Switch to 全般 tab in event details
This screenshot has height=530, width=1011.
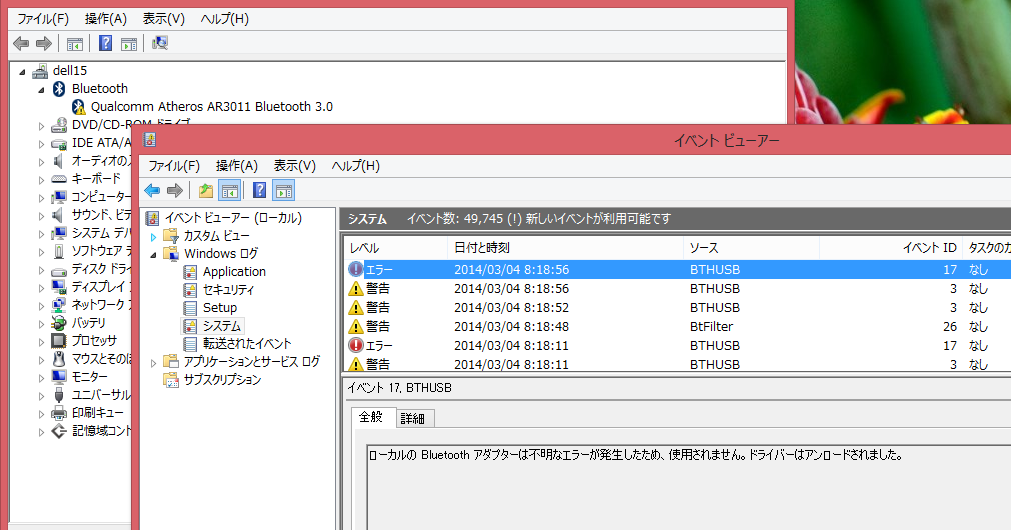(x=371, y=417)
